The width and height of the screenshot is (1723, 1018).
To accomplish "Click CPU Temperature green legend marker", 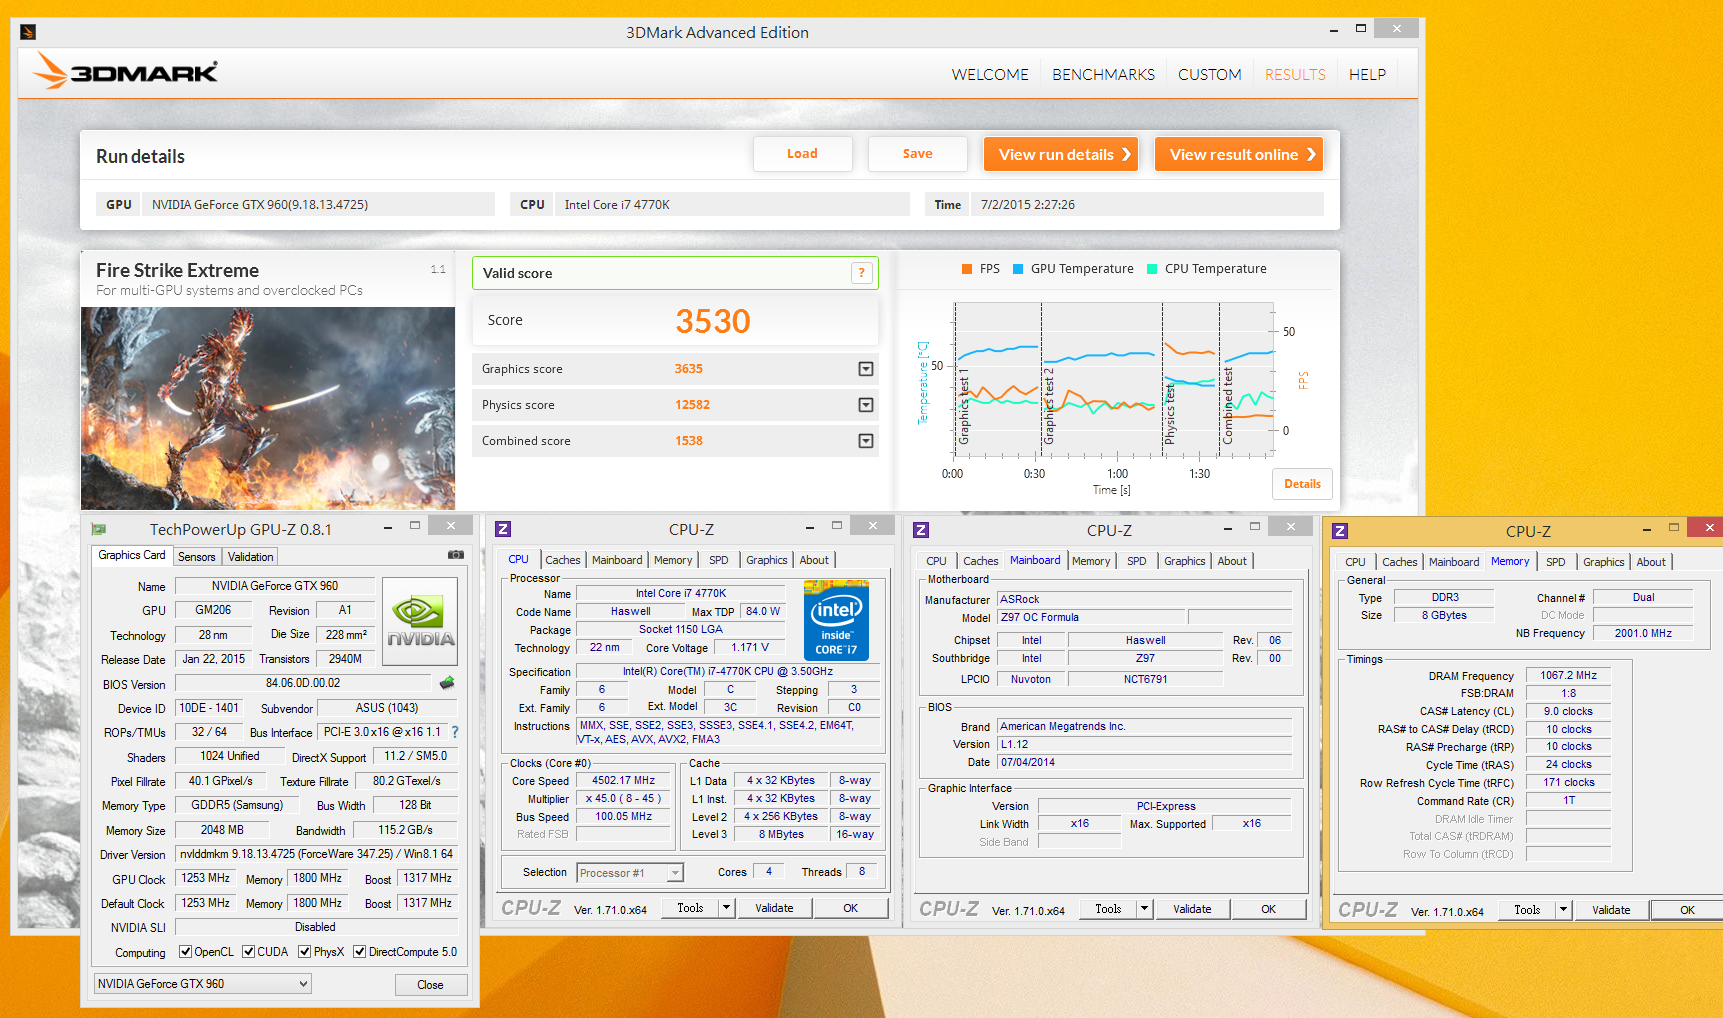I will pos(1152,269).
